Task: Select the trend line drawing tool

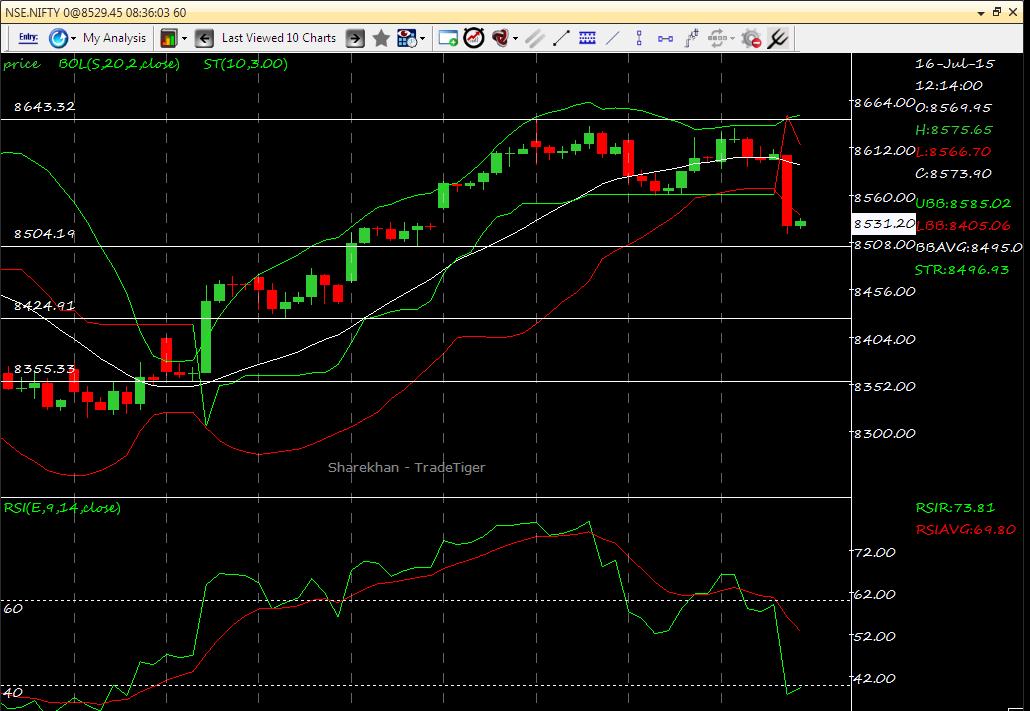Action: click(x=561, y=38)
